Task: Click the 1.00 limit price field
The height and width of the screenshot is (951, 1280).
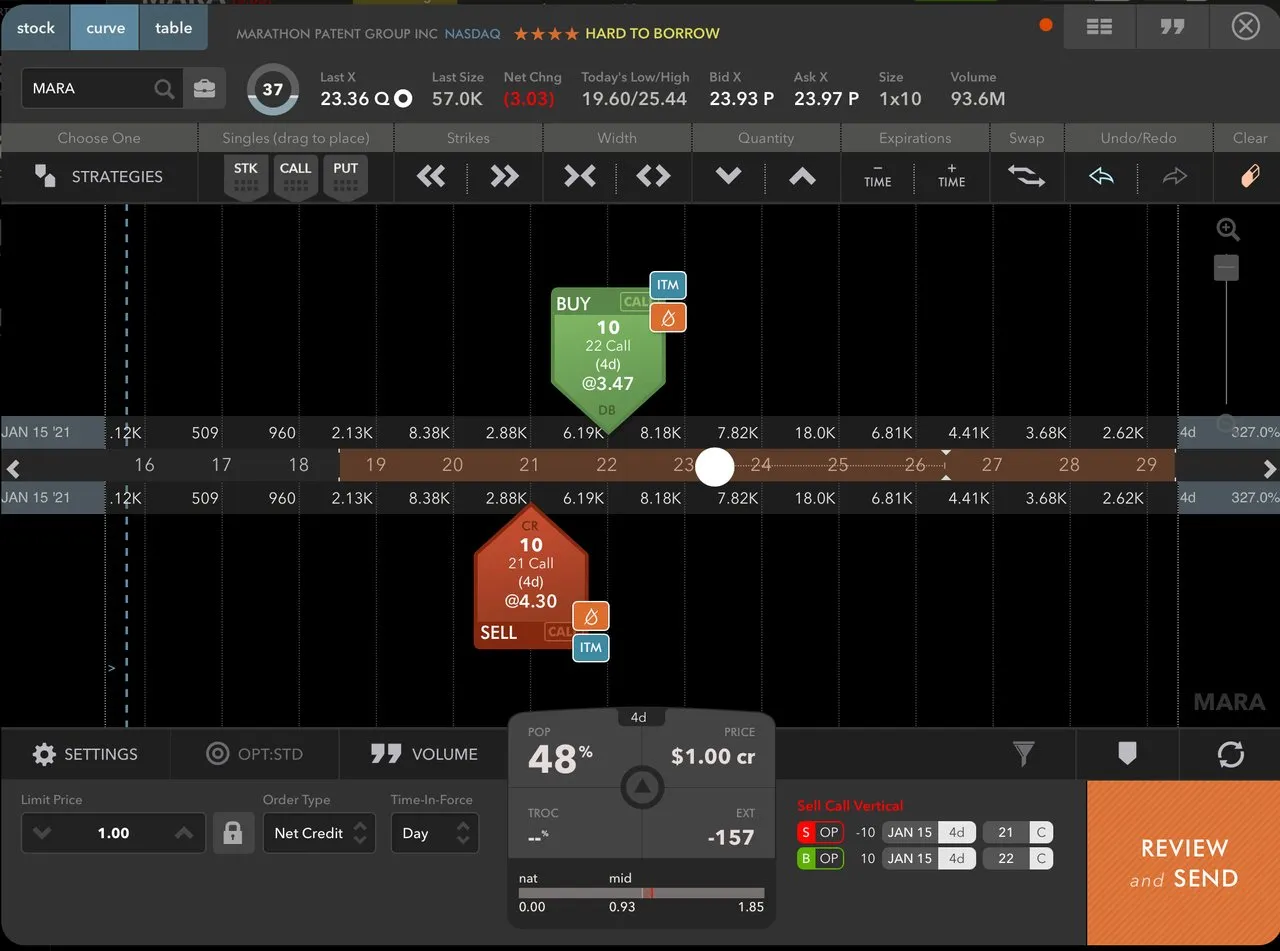Action: coord(113,833)
